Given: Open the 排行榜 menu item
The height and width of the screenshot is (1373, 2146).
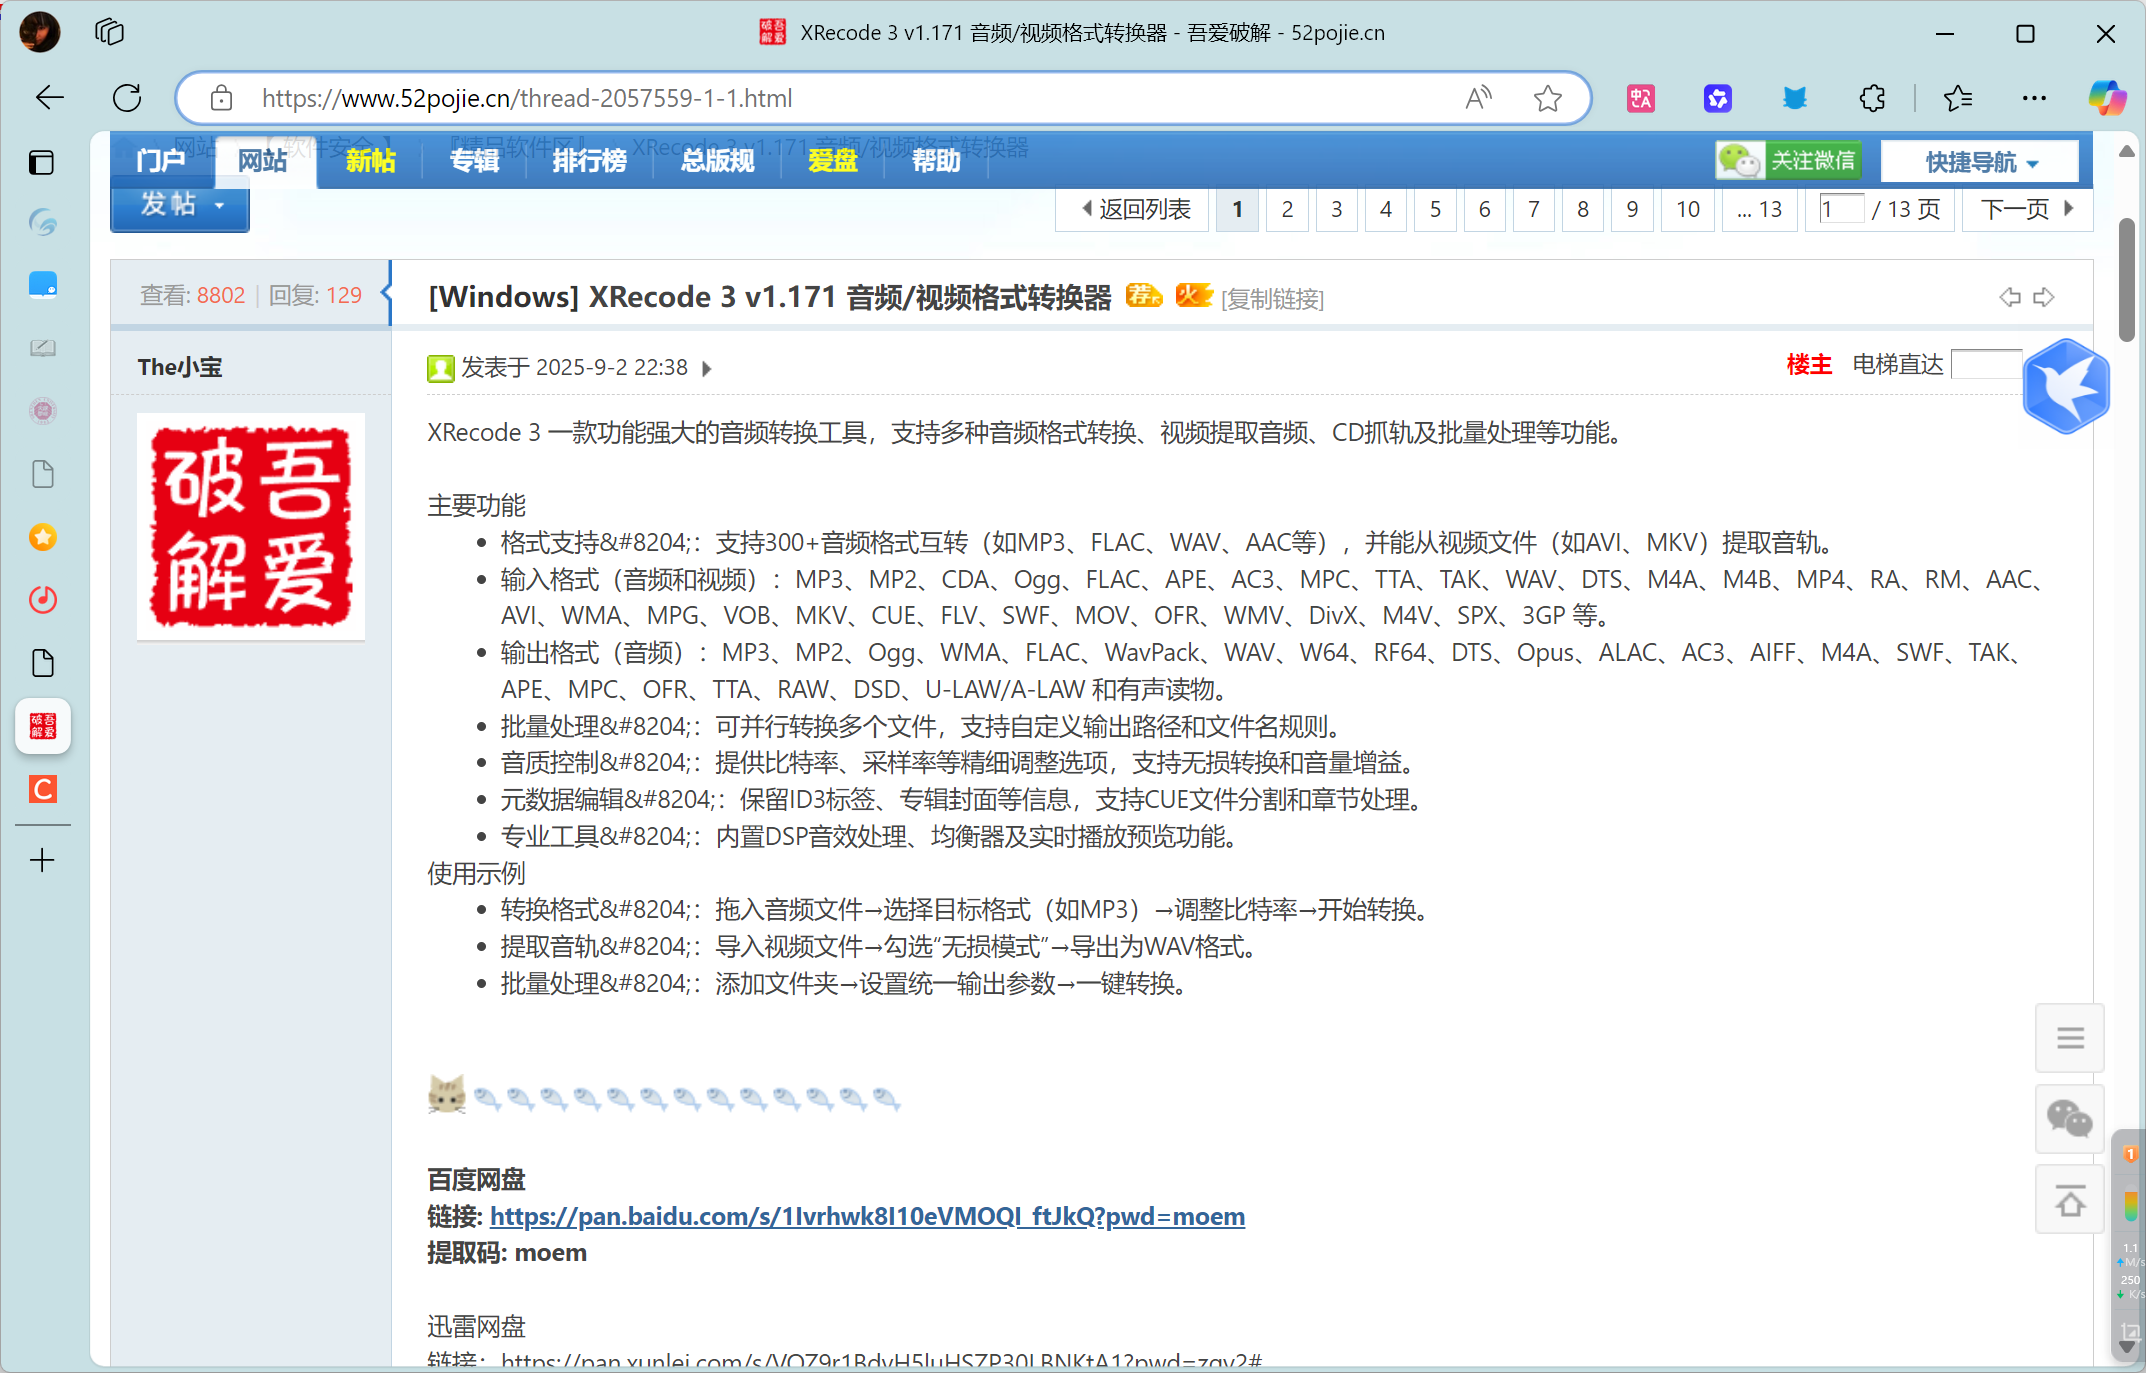Looking at the screenshot, I should point(589,161).
